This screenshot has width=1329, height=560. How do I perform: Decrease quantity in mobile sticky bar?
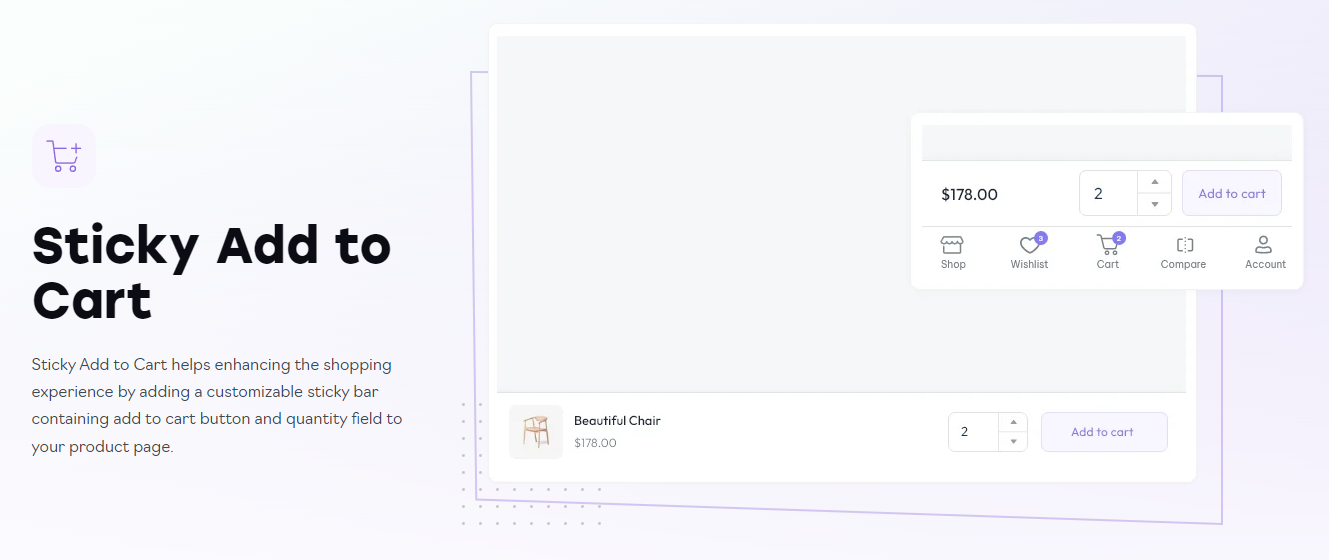[1155, 204]
